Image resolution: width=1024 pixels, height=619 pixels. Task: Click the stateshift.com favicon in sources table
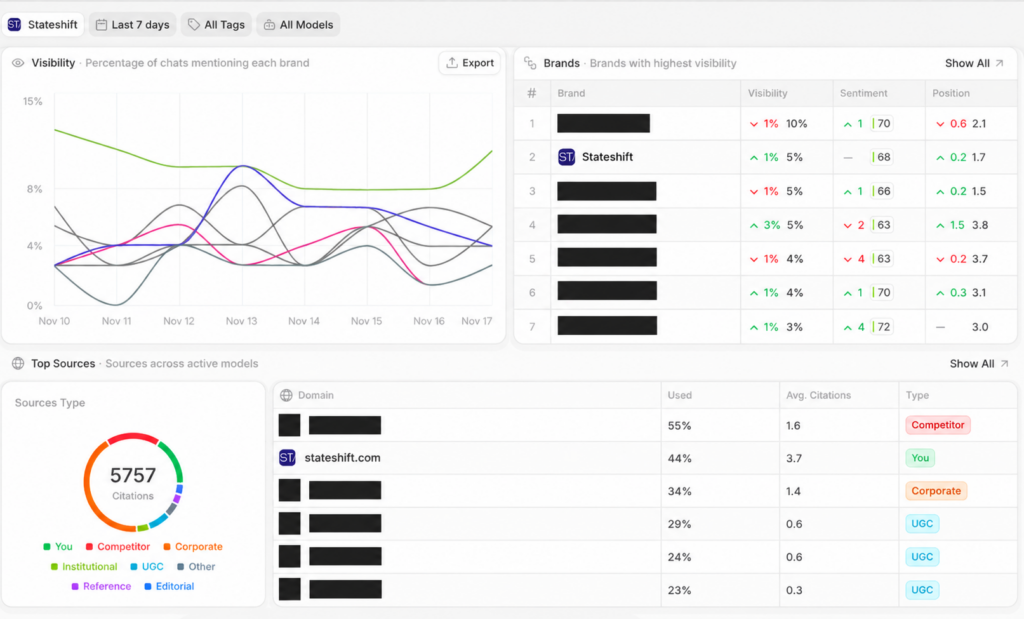(x=287, y=458)
